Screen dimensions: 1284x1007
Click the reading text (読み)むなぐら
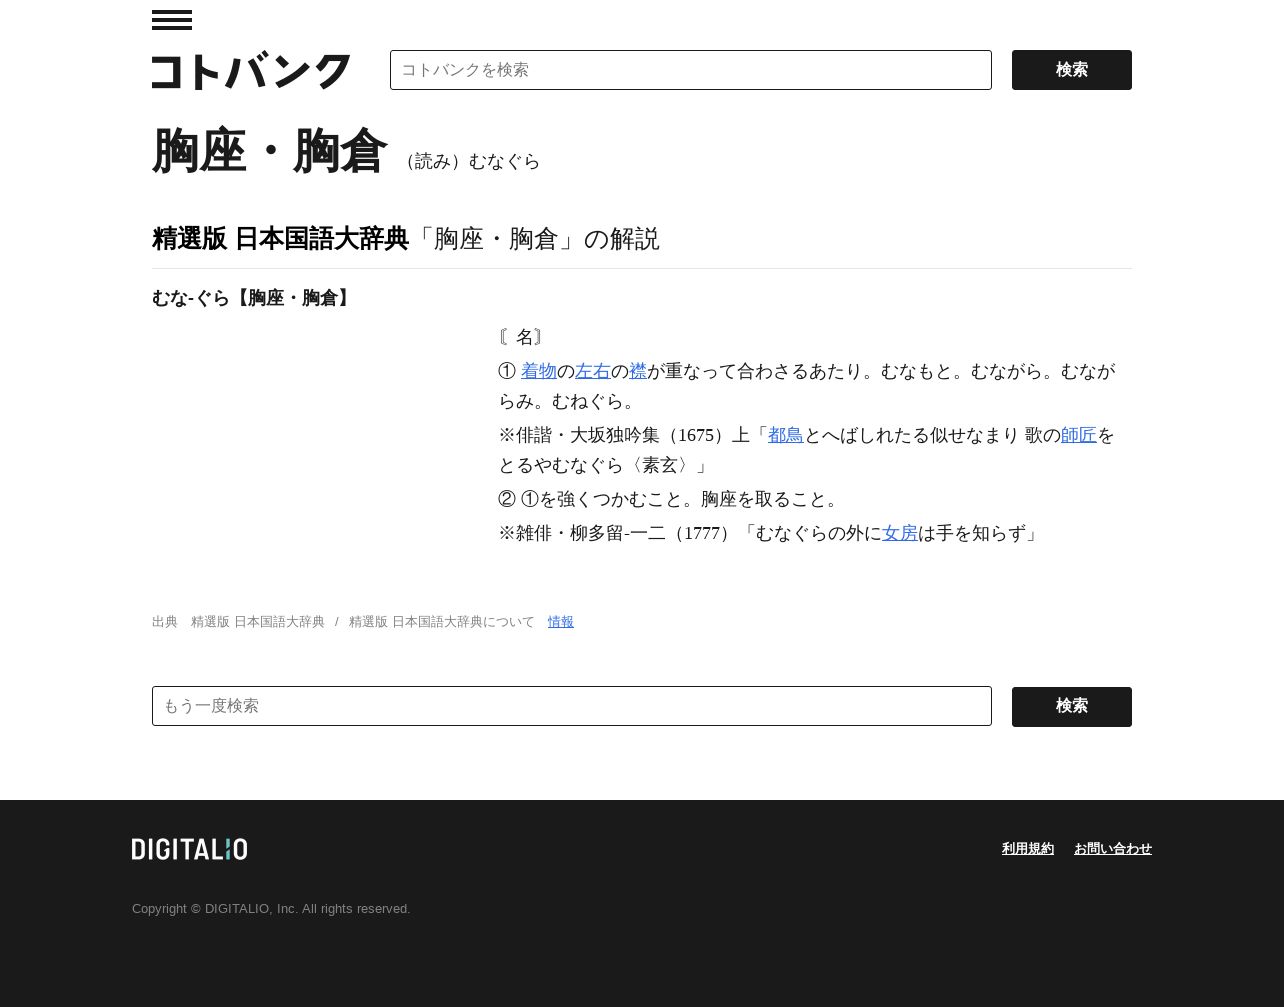point(470,161)
